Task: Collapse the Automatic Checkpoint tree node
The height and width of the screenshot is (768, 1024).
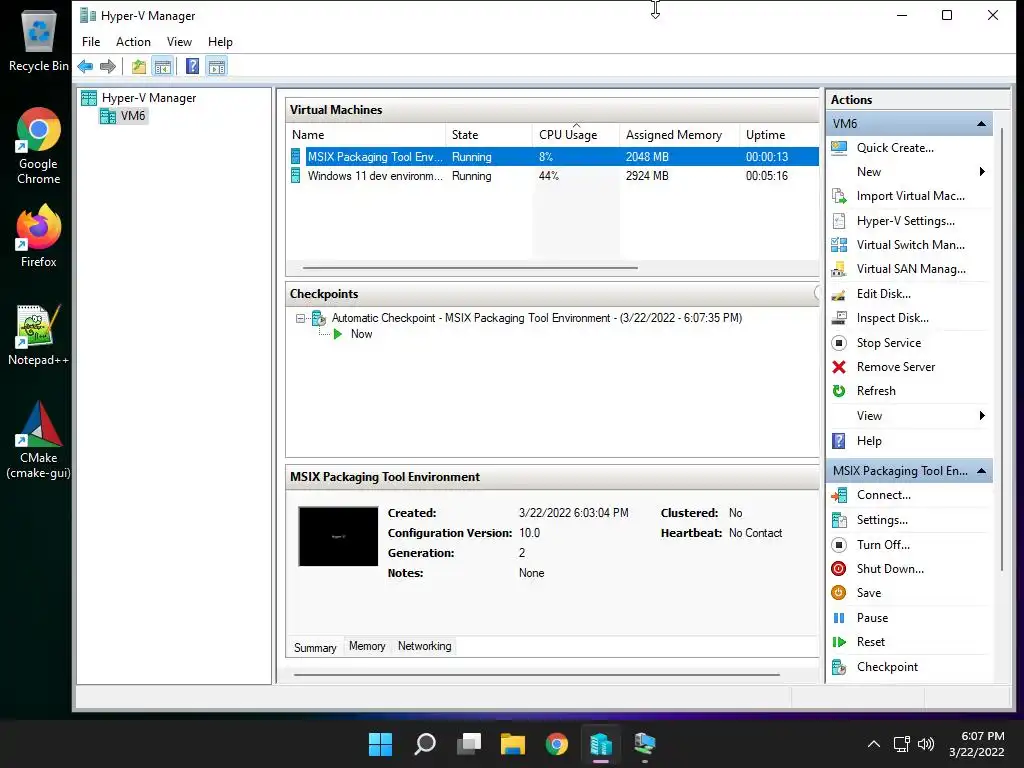Action: 300,319
